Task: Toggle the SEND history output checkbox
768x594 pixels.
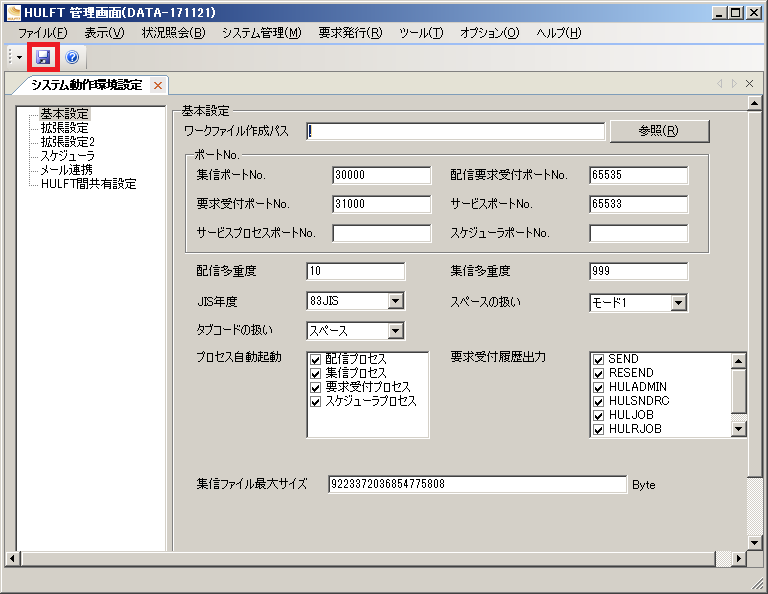Action: click(x=598, y=360)
